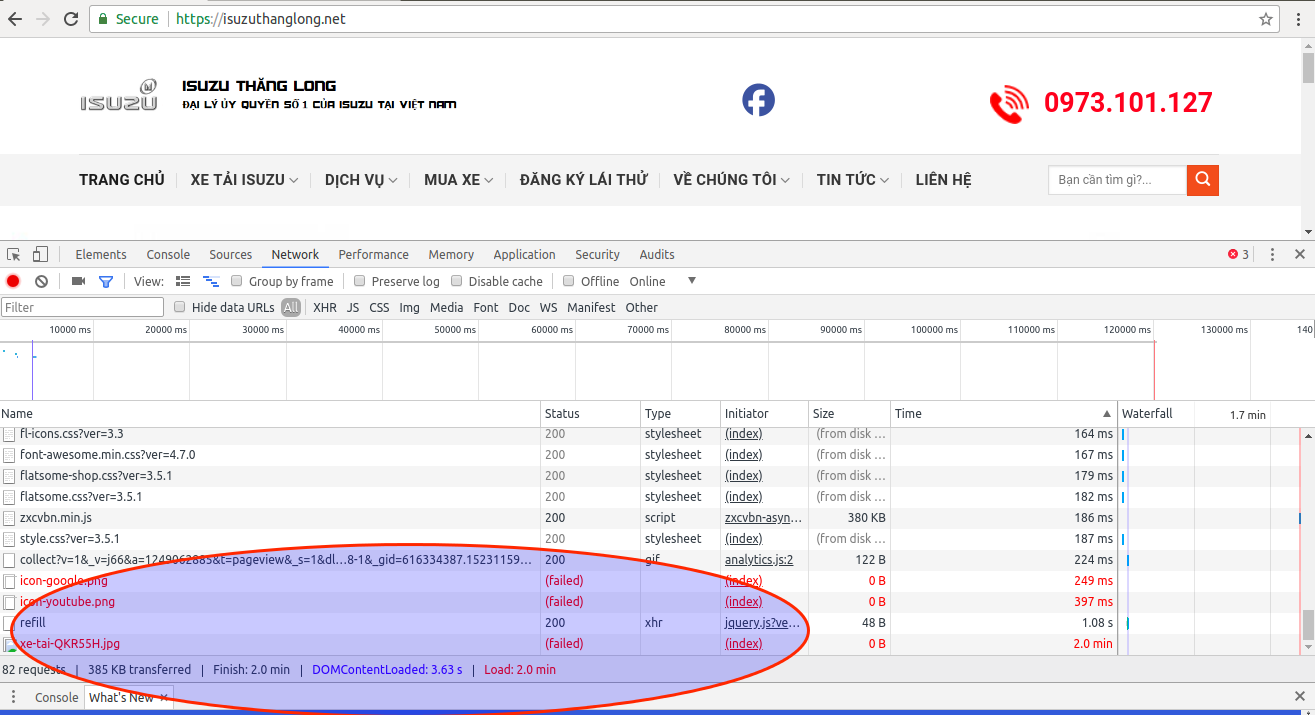Check the Preserve log option
Viewport: 1315px width, 715px height.
pos(360,281)
